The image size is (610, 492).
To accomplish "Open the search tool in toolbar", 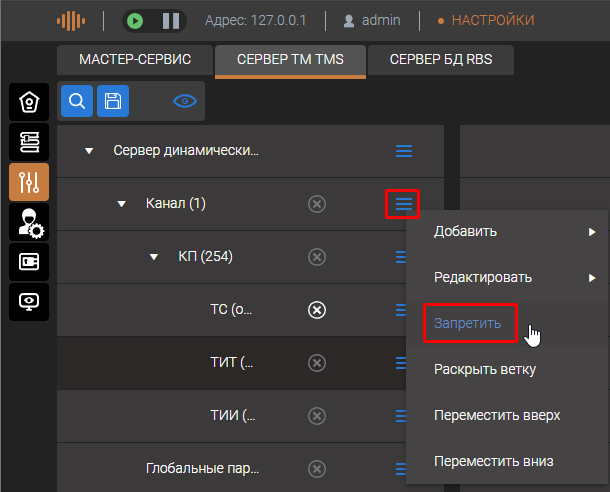I will click(x=76, y=100).
